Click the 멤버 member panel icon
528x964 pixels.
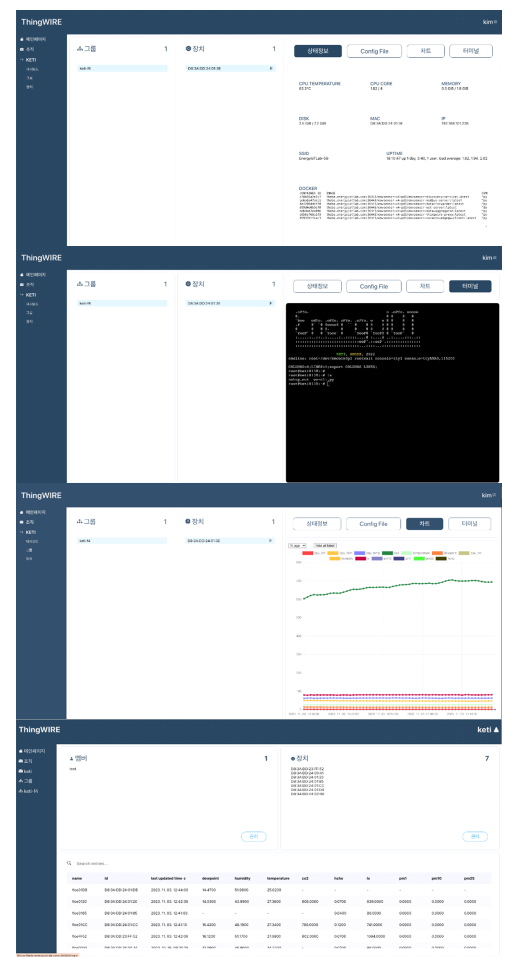click(x=71, y=759)
